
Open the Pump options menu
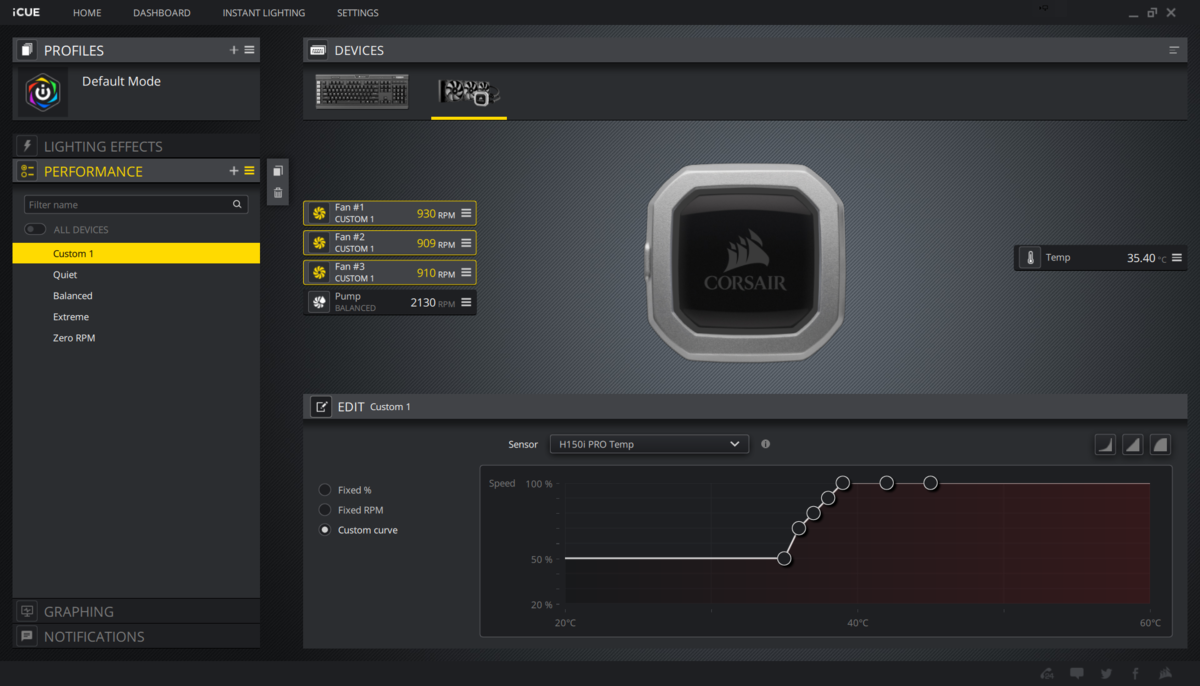(466, 302)
